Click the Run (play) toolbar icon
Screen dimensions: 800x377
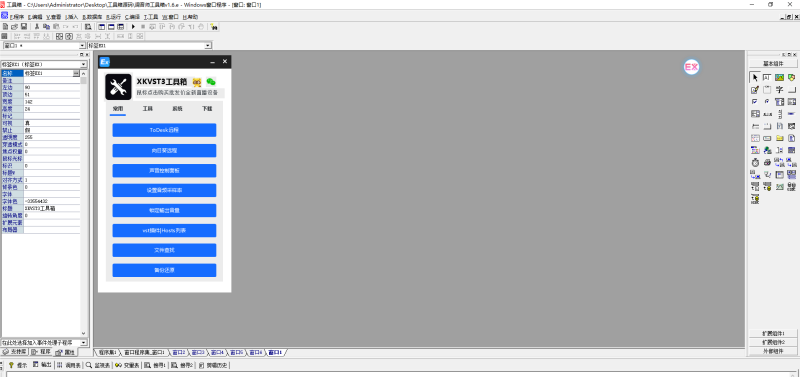[x=134, y=27]
